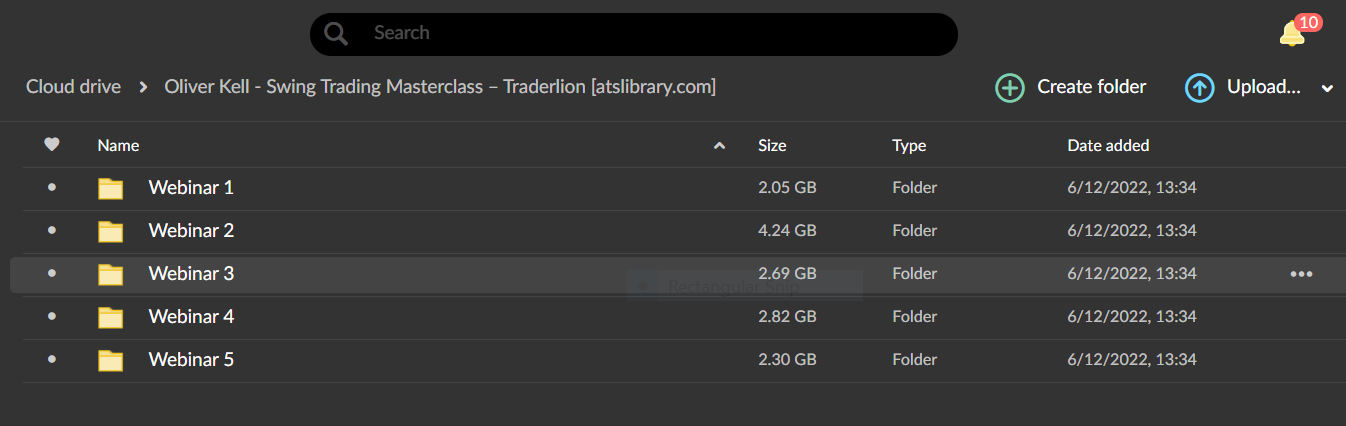Sort by the Type column header
The height and width of the screenshot is (426, 1346).
909,145
